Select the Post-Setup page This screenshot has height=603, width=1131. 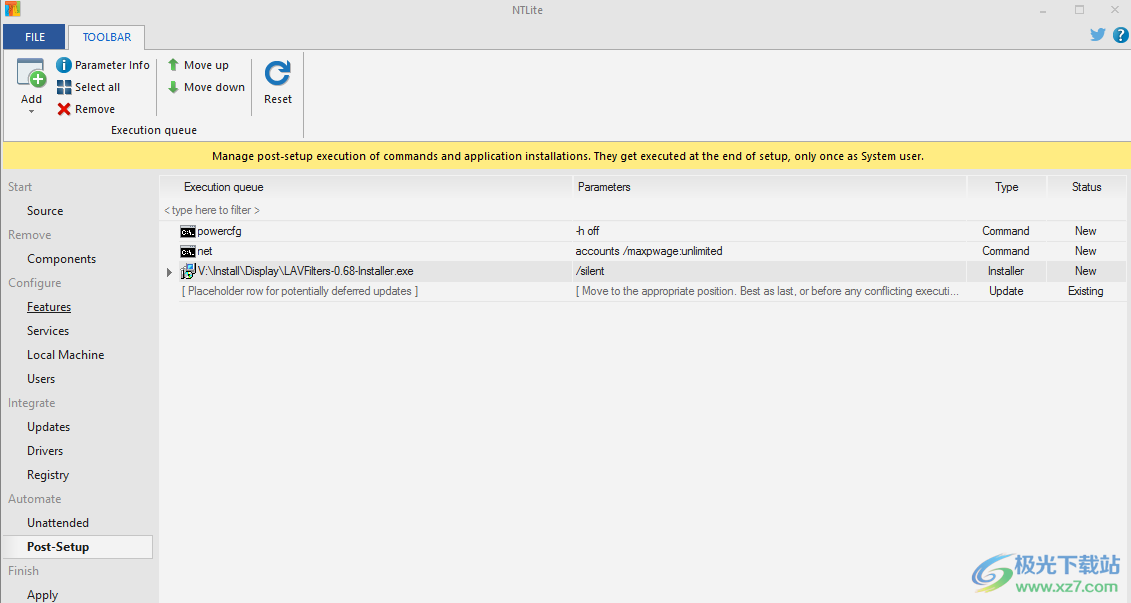tap(78, 547)
